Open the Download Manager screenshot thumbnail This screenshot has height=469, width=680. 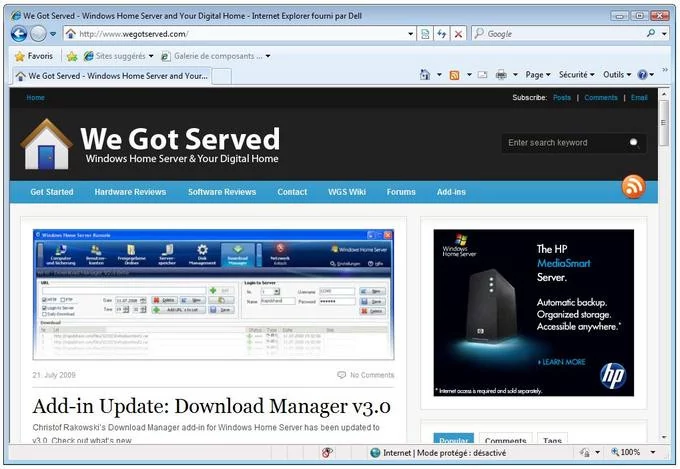point(213,295)
